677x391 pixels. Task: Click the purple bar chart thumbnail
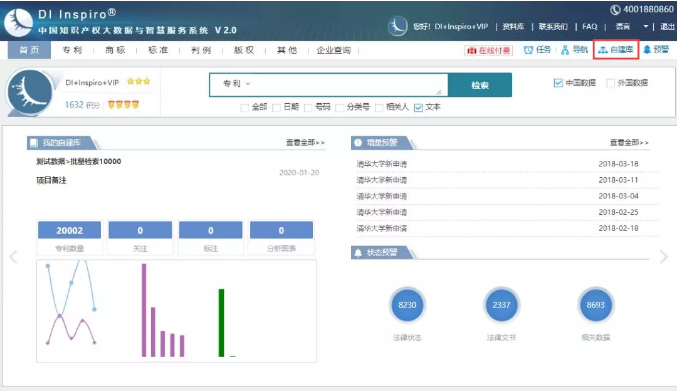coord(163,311)
